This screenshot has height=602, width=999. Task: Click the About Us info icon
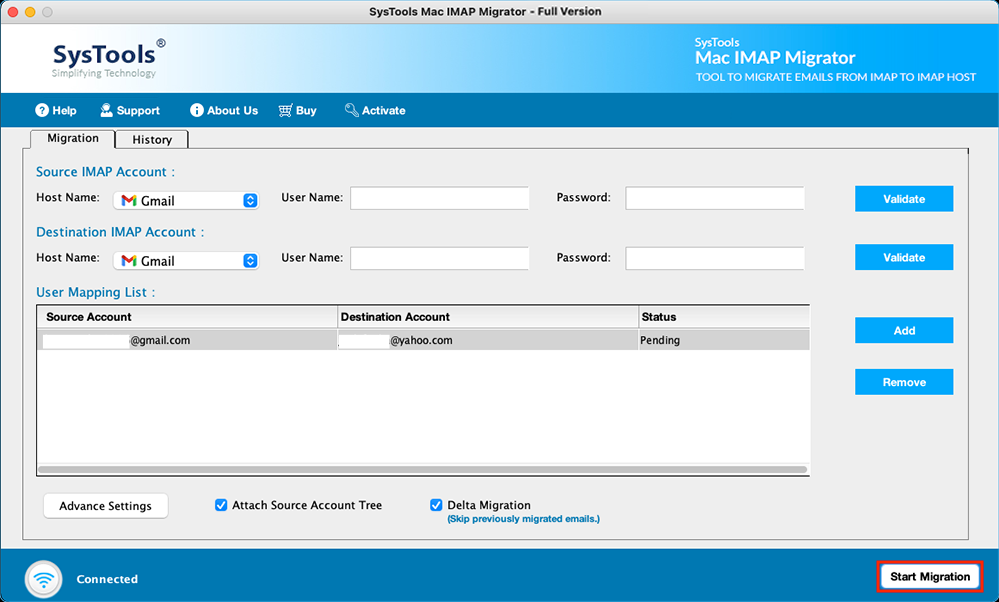click(x=197, y=110)
